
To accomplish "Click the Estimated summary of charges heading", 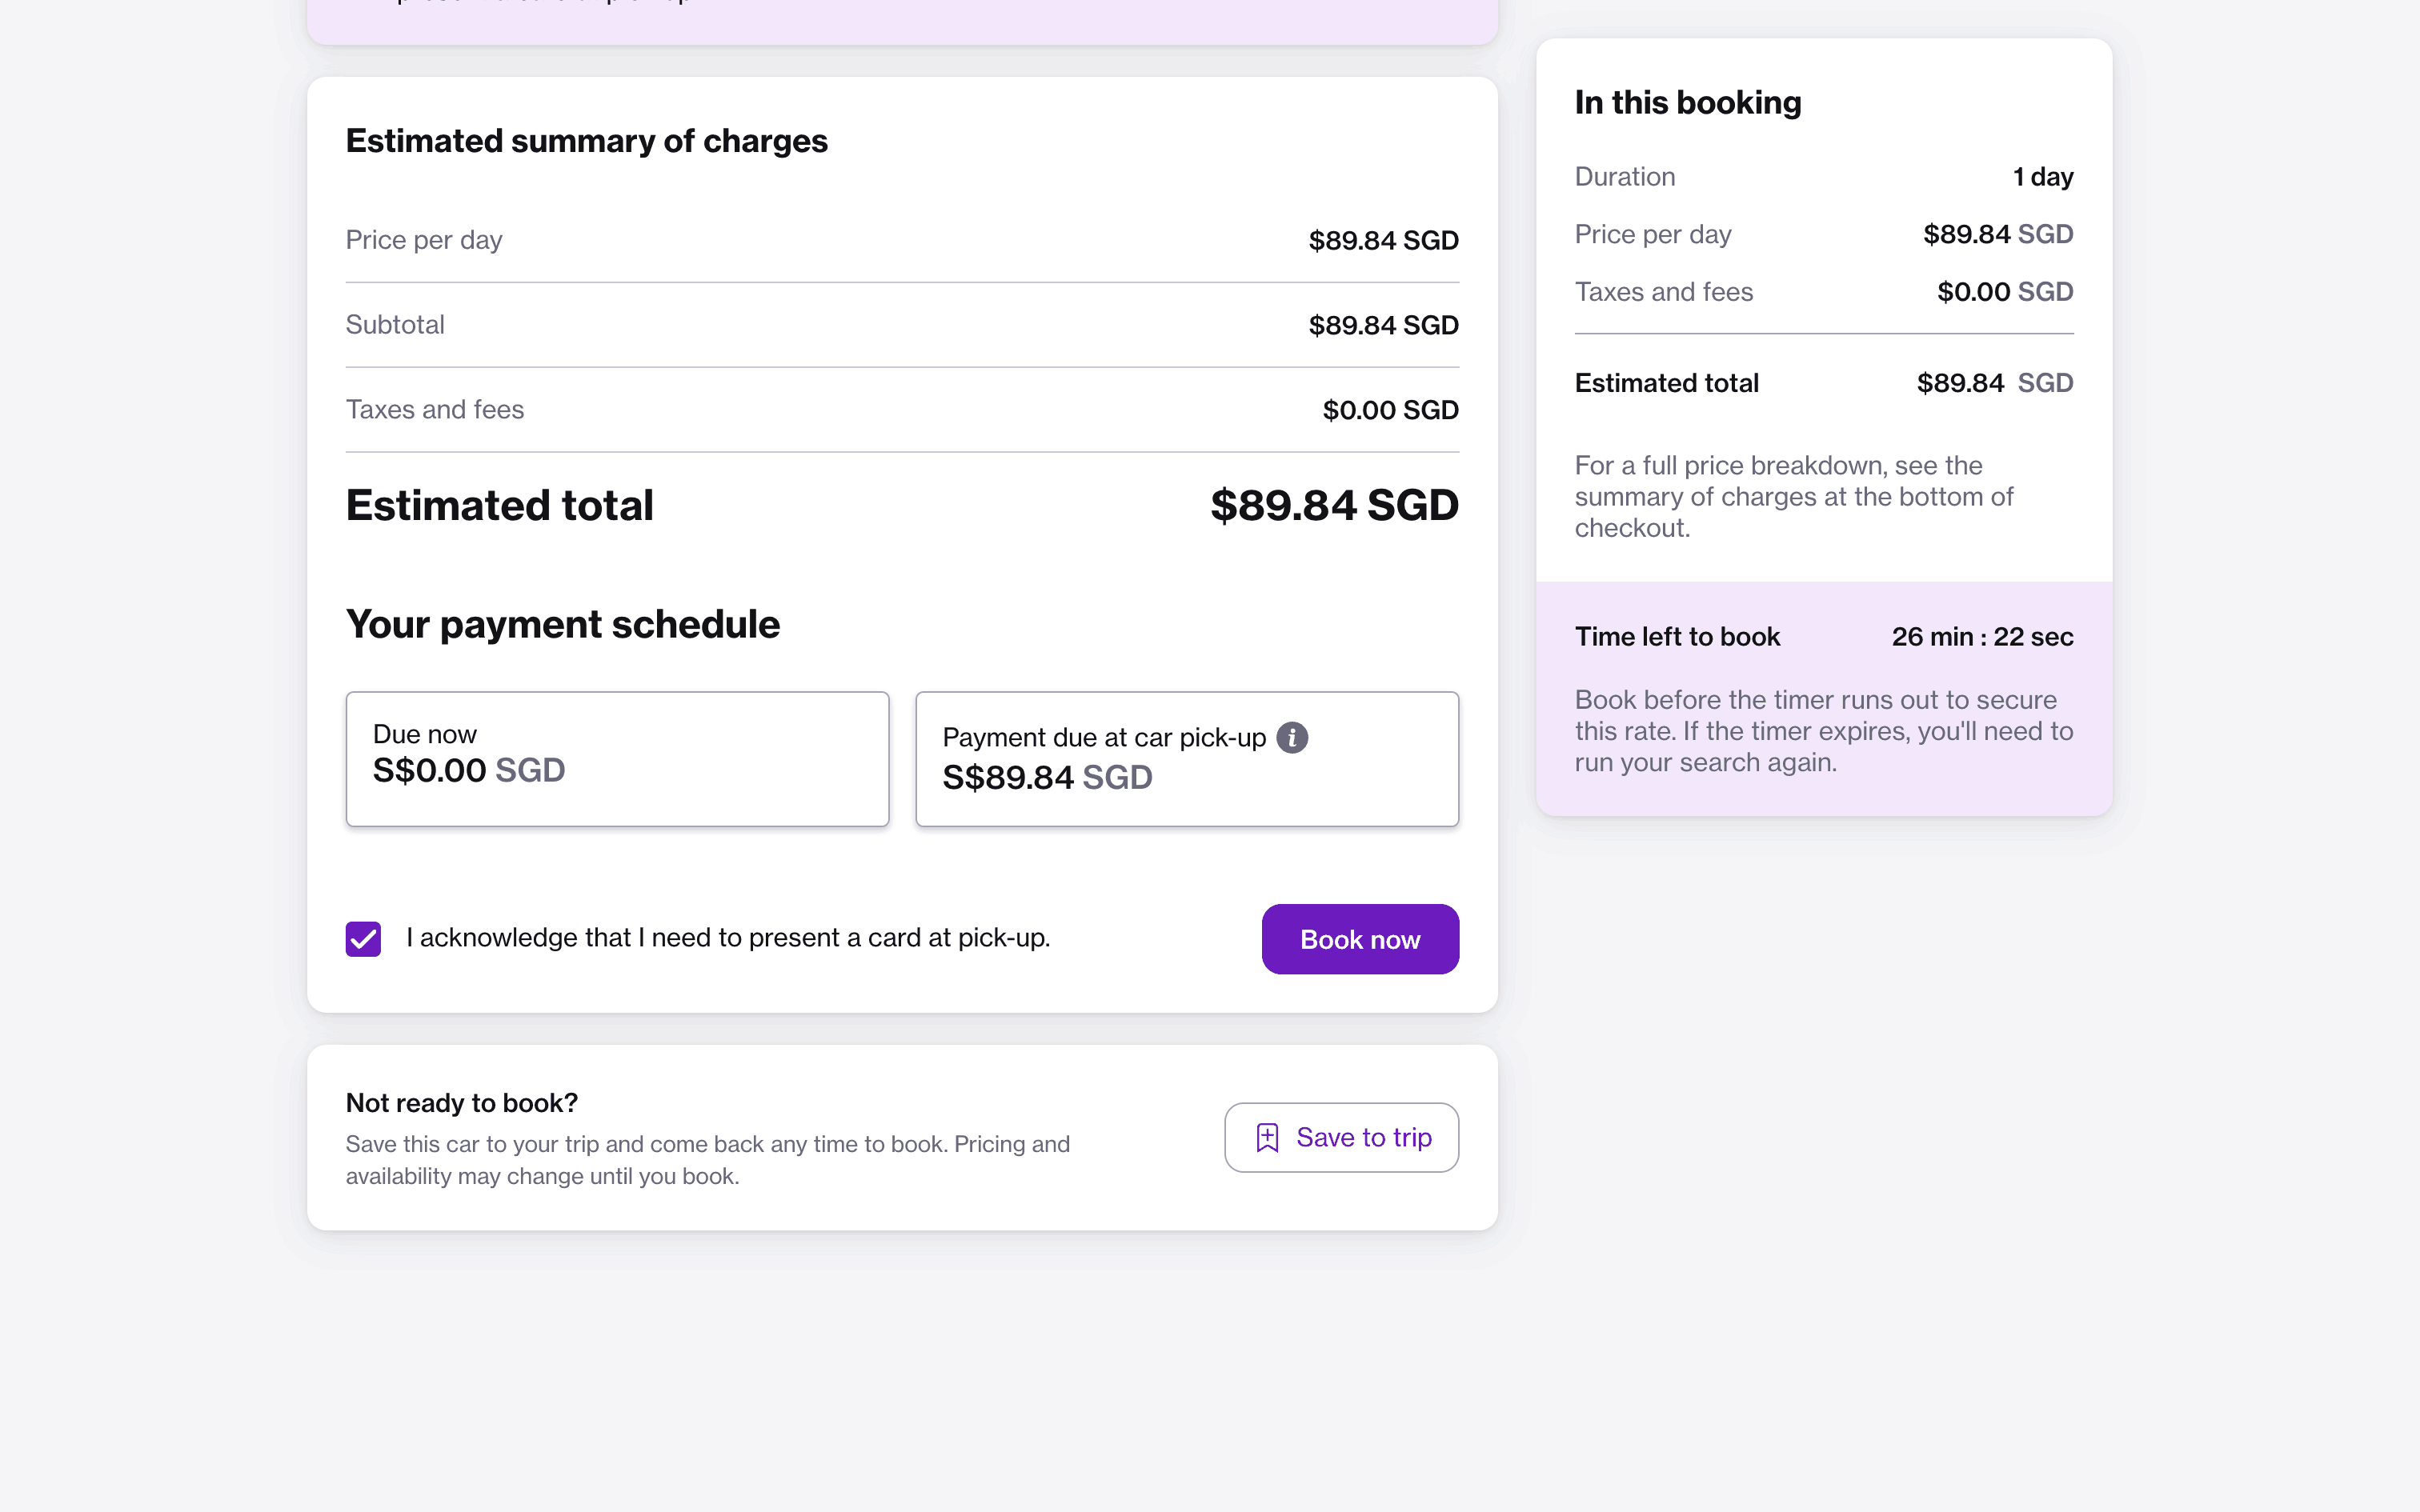I will 586,141.
